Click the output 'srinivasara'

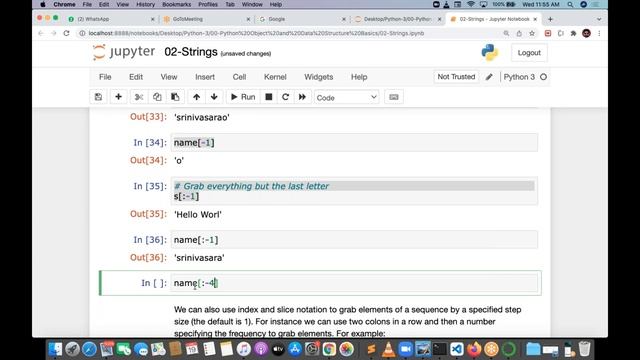click(x=199, y=258)
